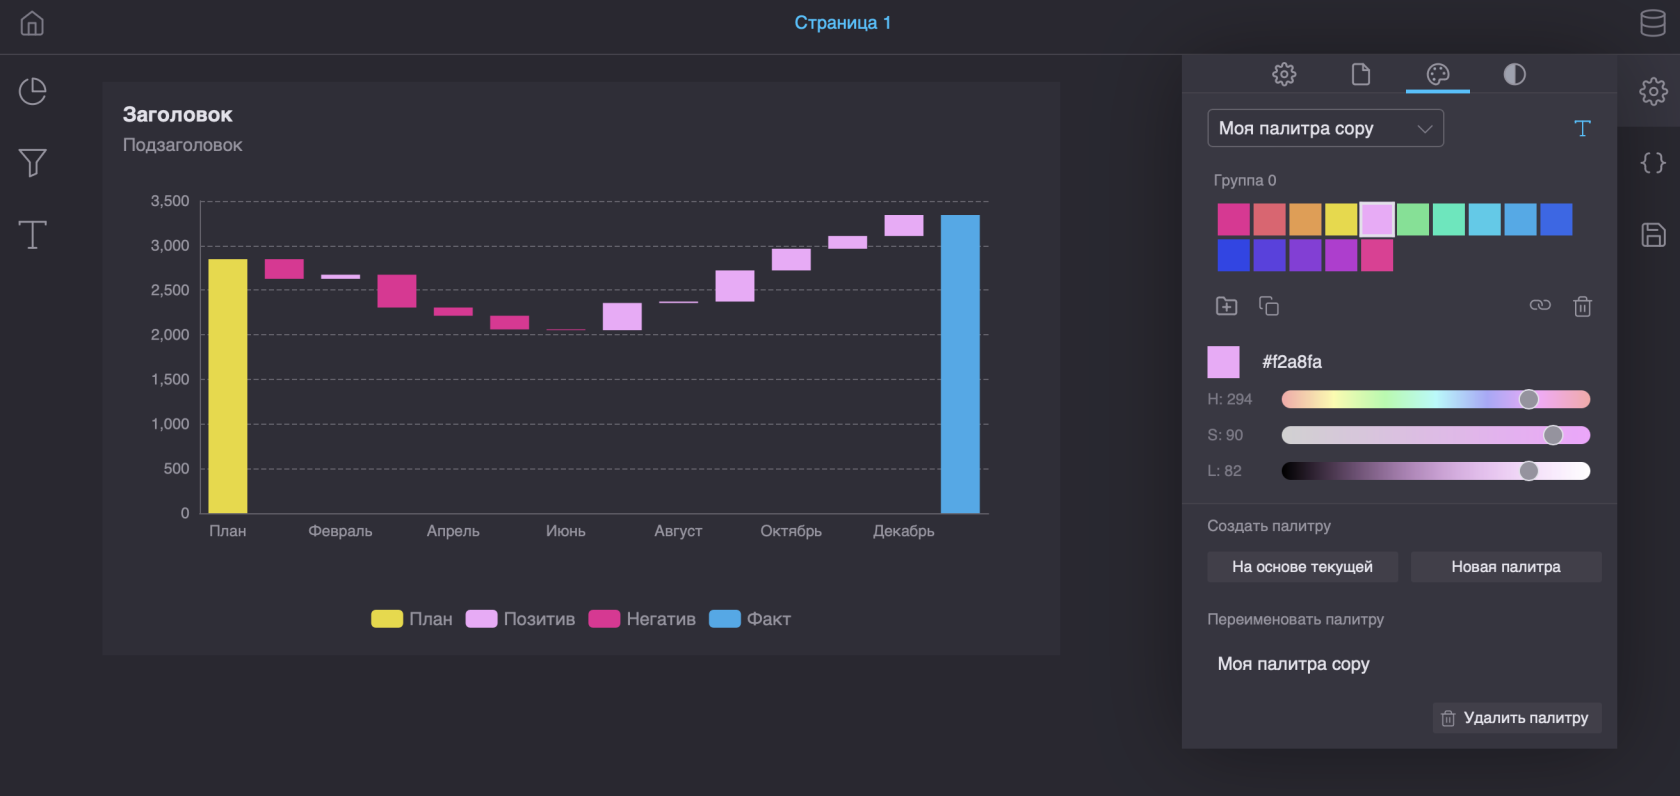Open the curly braces code icon
This screenshot has height=796, width=1680.
point(1653,163)
